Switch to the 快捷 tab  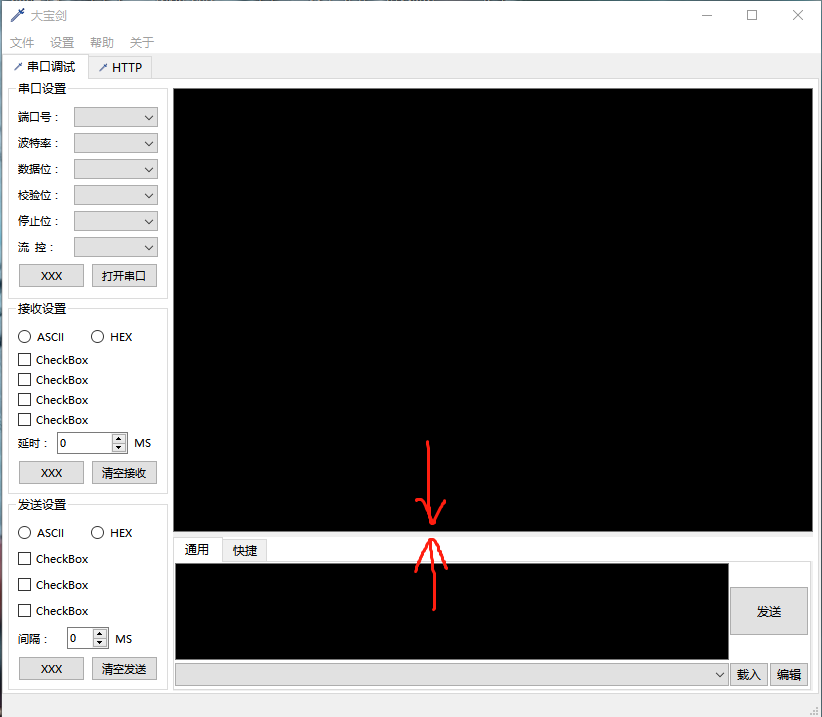point(244,549)
